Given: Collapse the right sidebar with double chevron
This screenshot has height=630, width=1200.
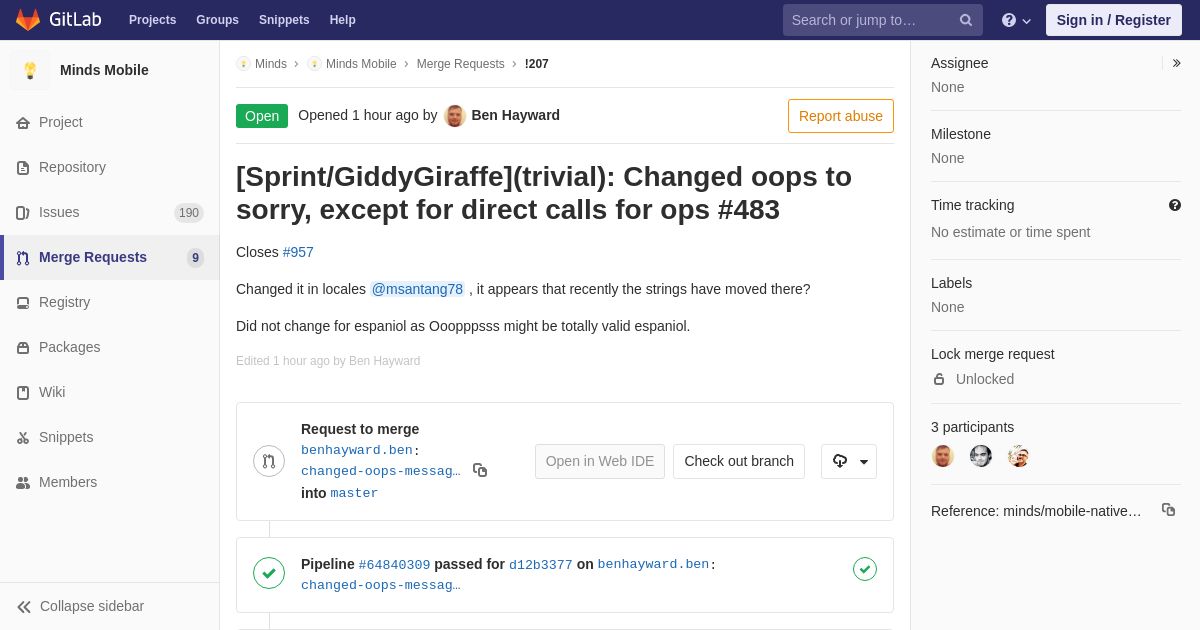Looking at the screenshot, I should 1176,63.
